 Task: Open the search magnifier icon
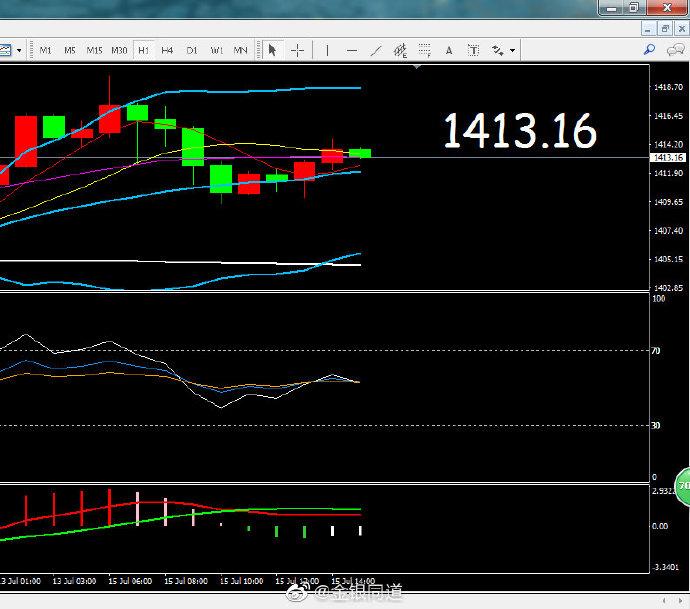[649, 50]
